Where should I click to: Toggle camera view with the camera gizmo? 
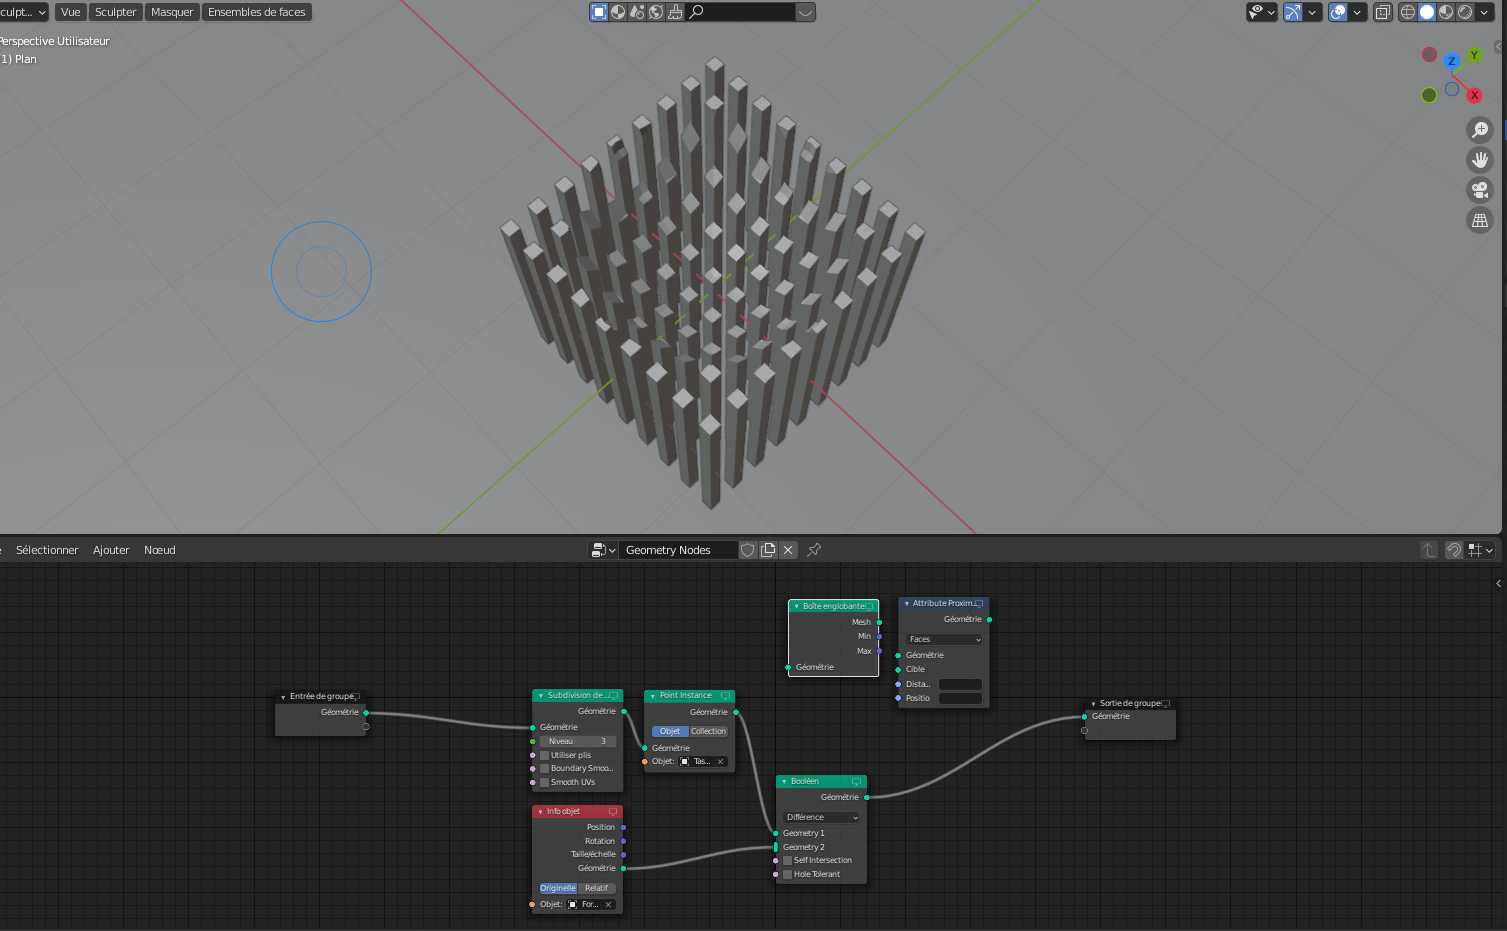pyautogui.click(x=1480, y=190)
